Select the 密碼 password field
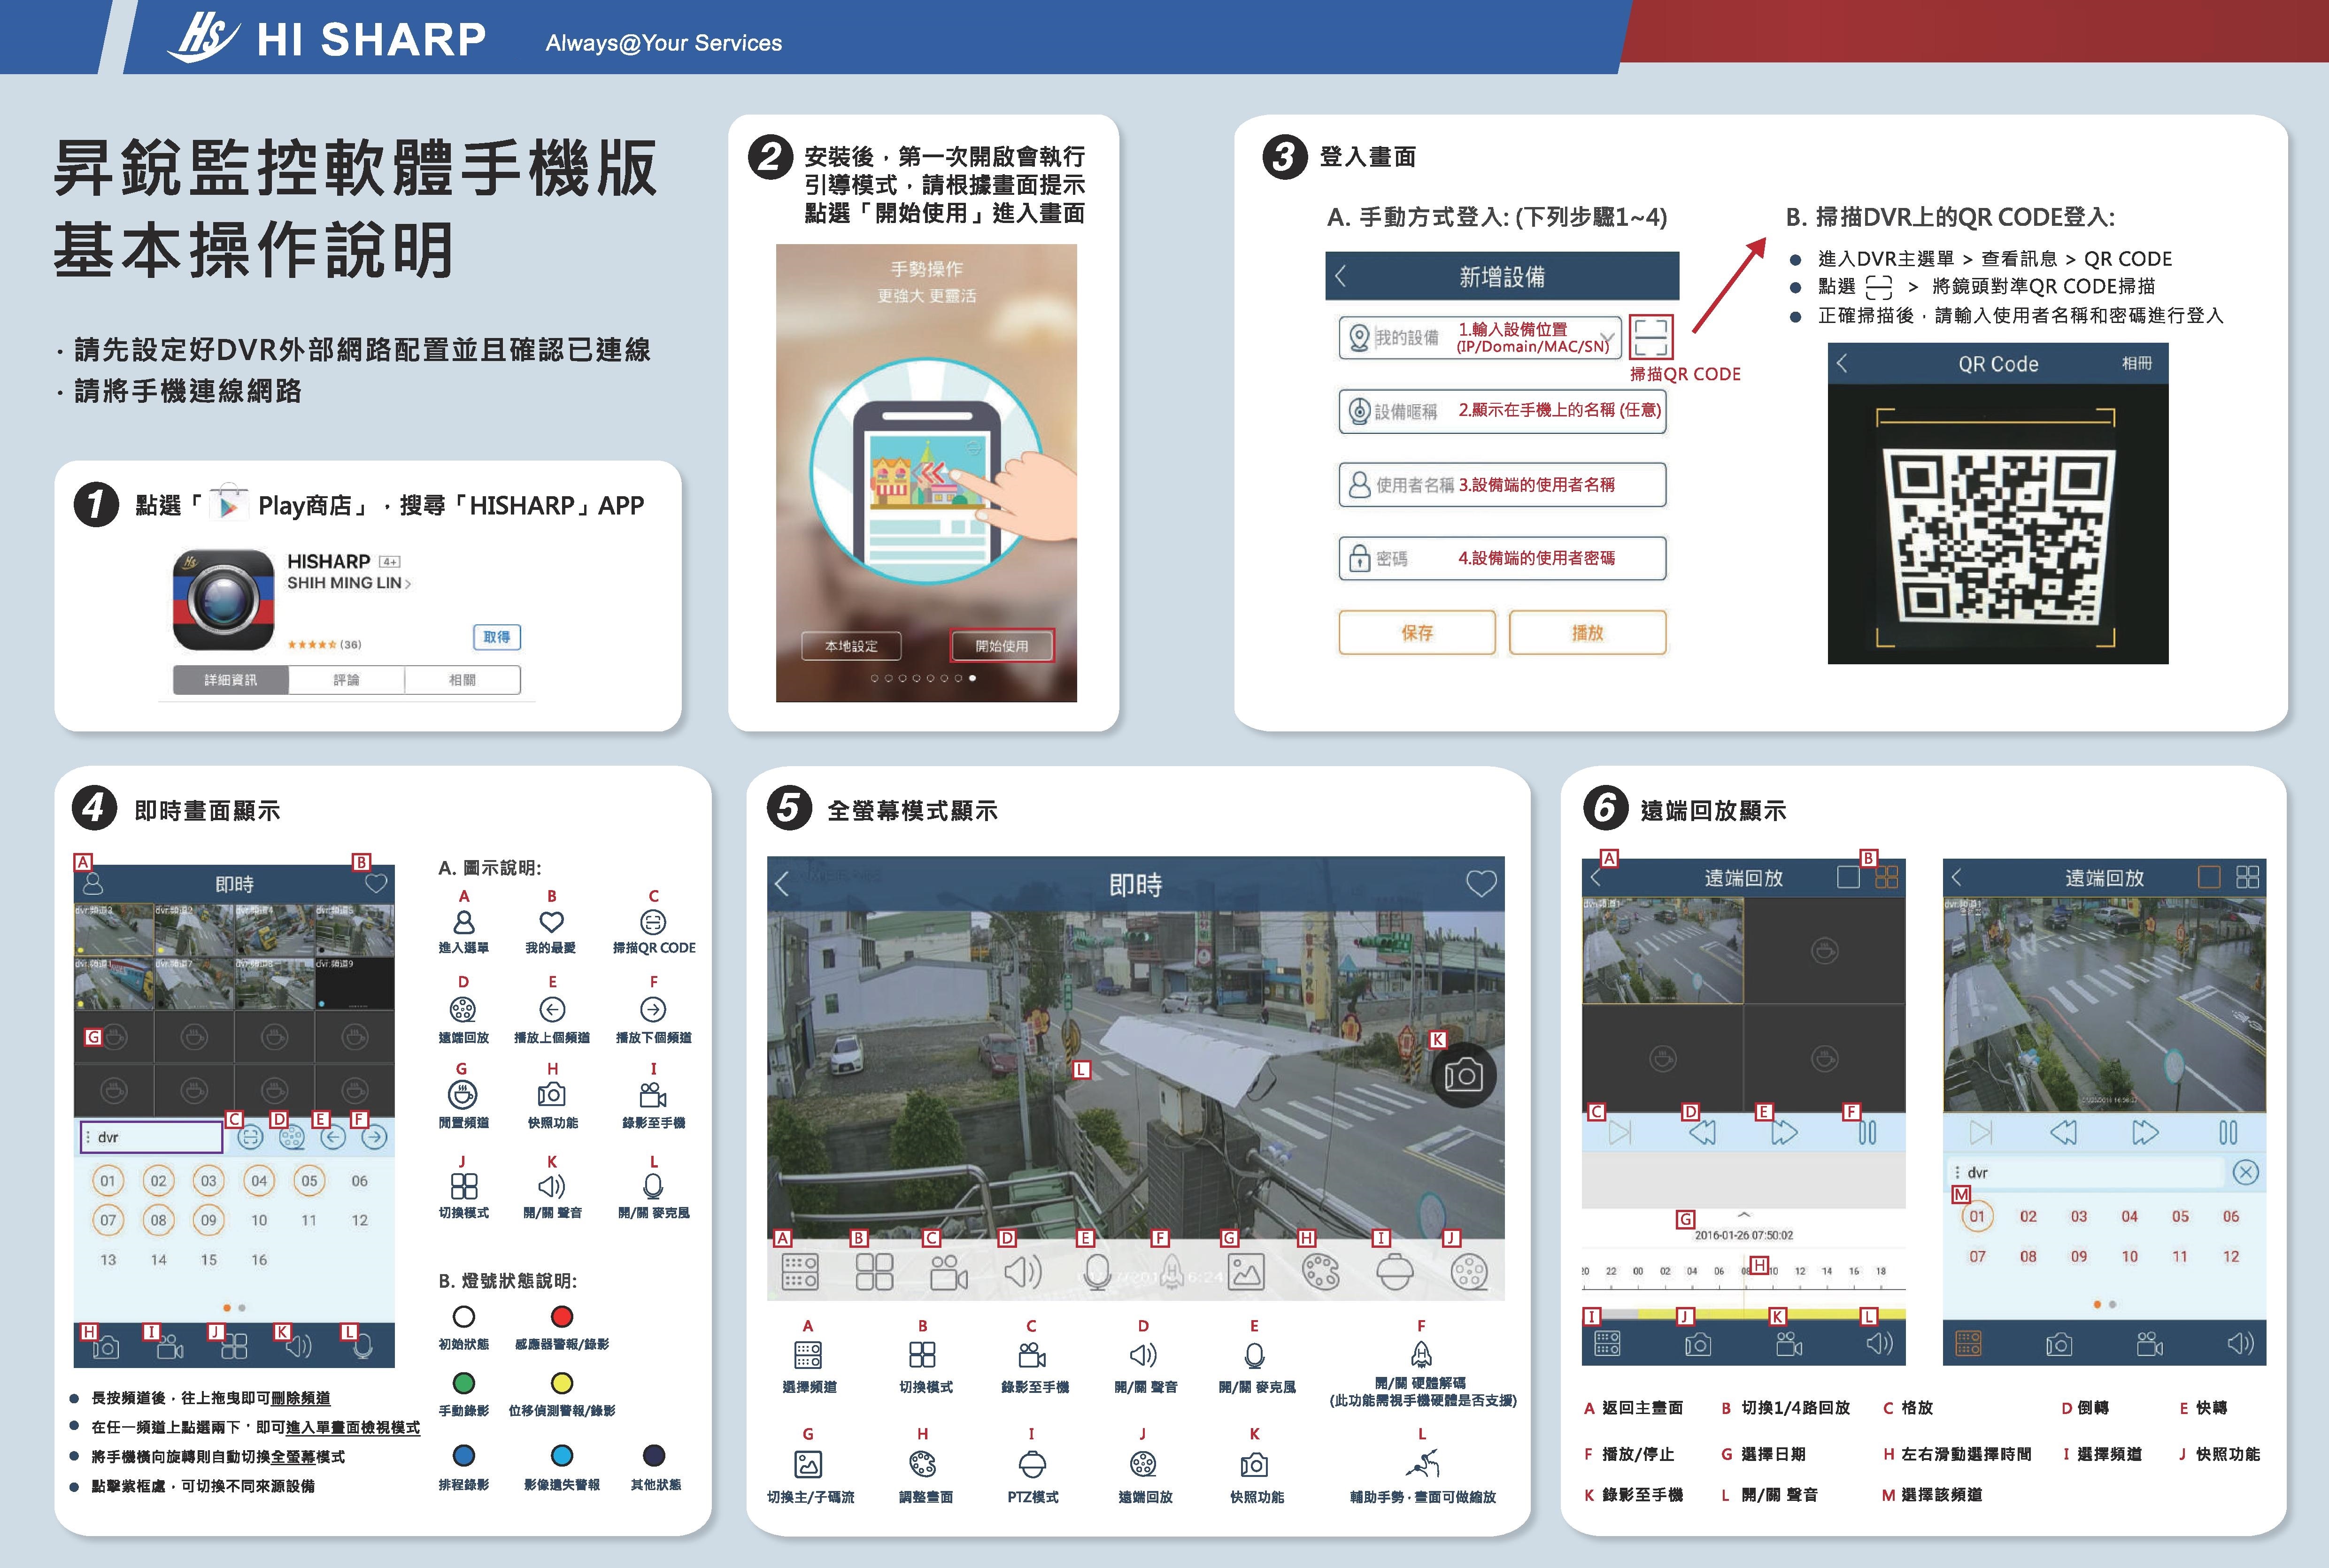 (x=1502, y=558)
